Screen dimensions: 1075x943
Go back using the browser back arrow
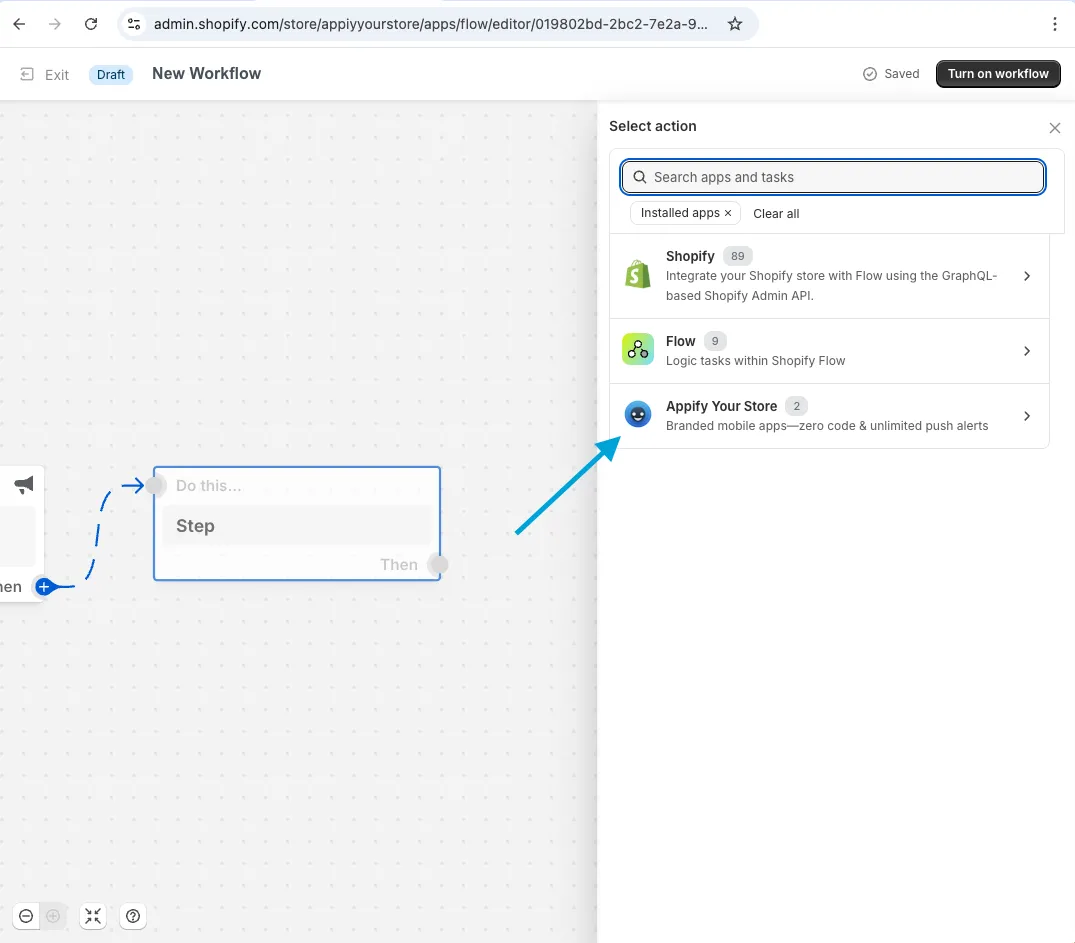click(x=19, y=24)
